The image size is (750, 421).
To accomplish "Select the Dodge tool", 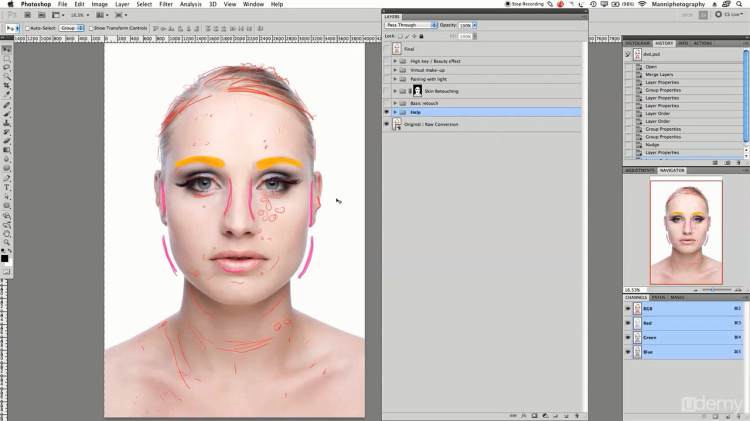I will point(7,168).
